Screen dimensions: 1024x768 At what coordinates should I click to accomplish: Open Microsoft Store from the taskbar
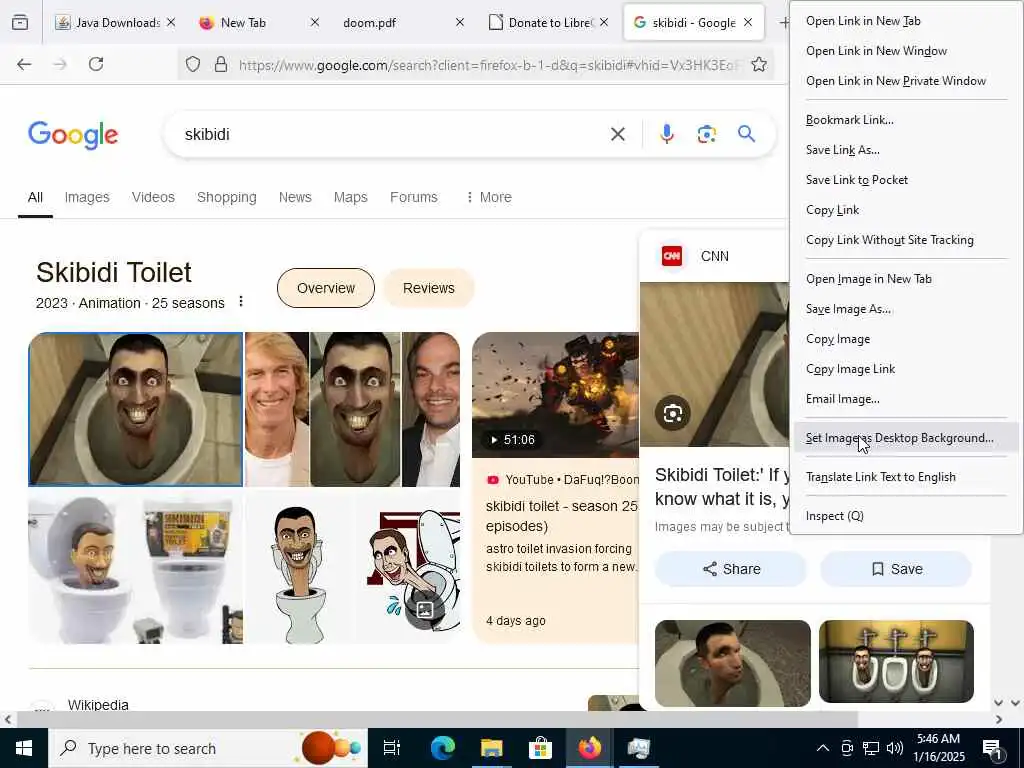[x=540, y=748]
